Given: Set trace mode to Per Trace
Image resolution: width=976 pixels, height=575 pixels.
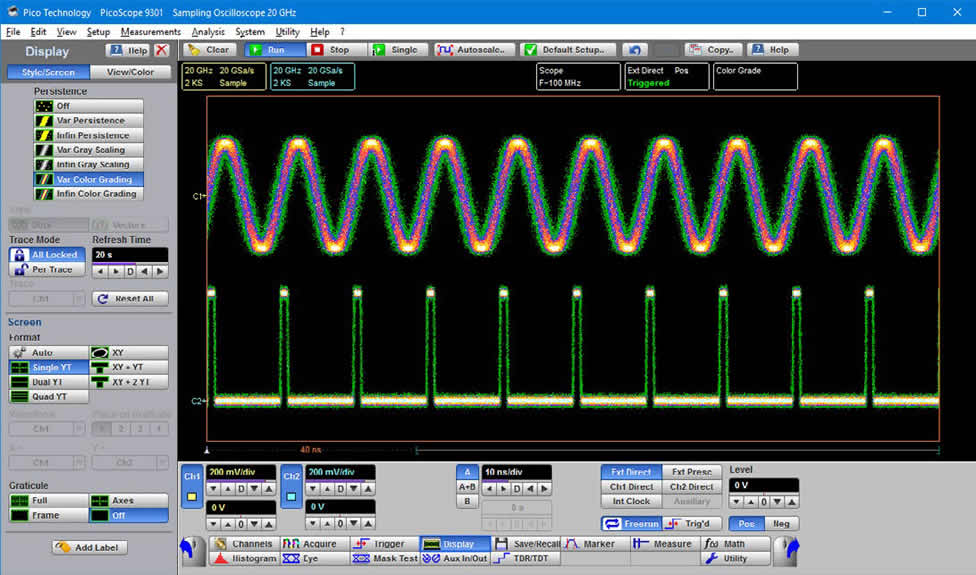Looking at the screenshot, I should (47, 269).
